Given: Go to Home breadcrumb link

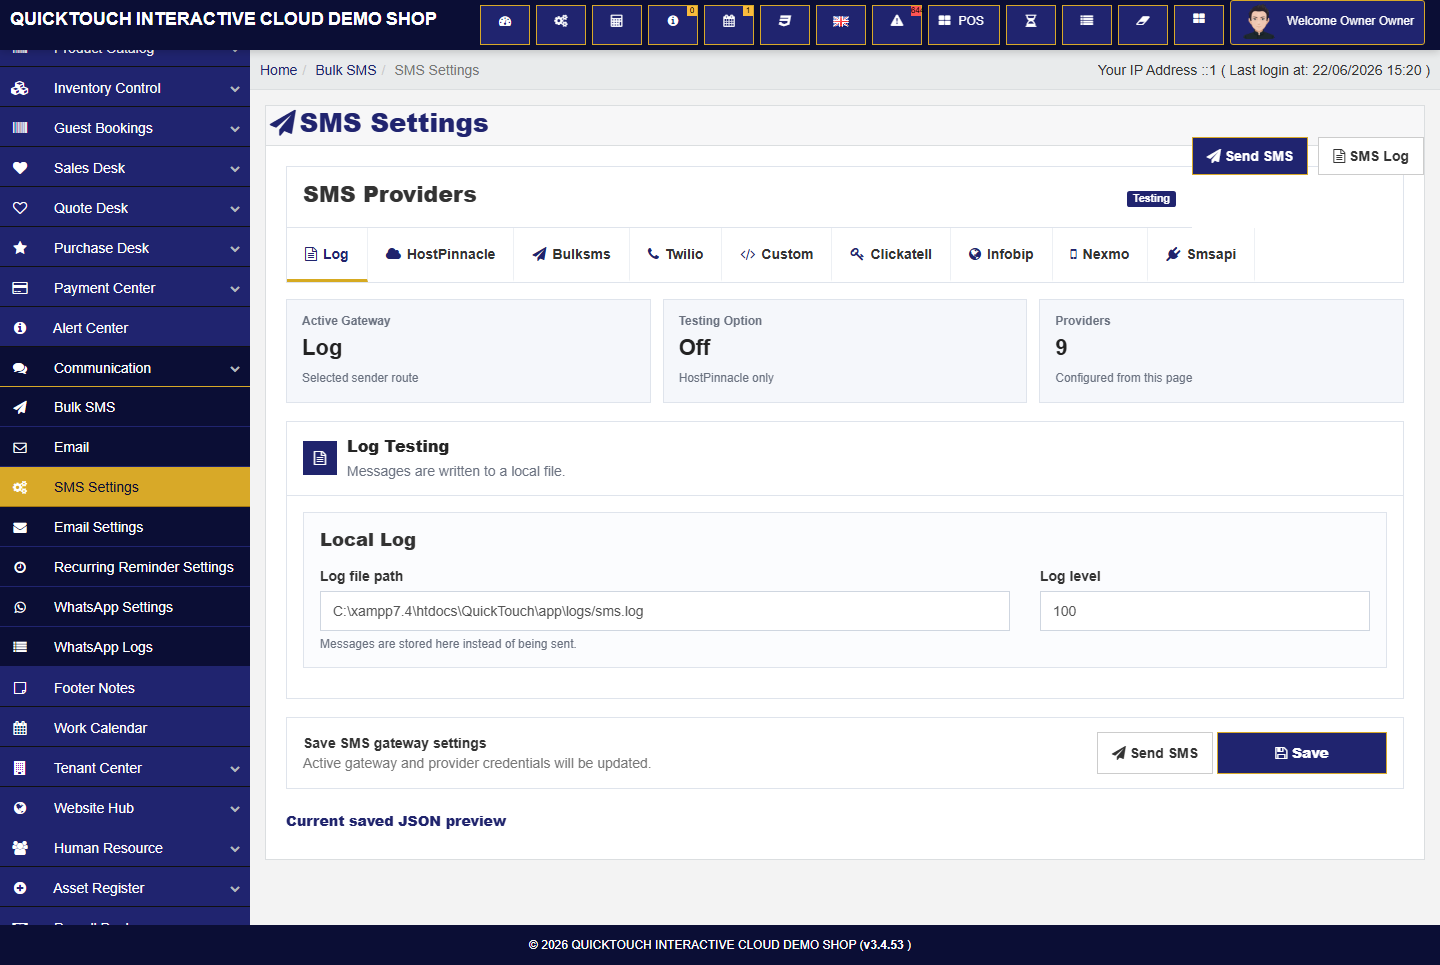Looking at the screenshot, I should (x=279, y=70).
